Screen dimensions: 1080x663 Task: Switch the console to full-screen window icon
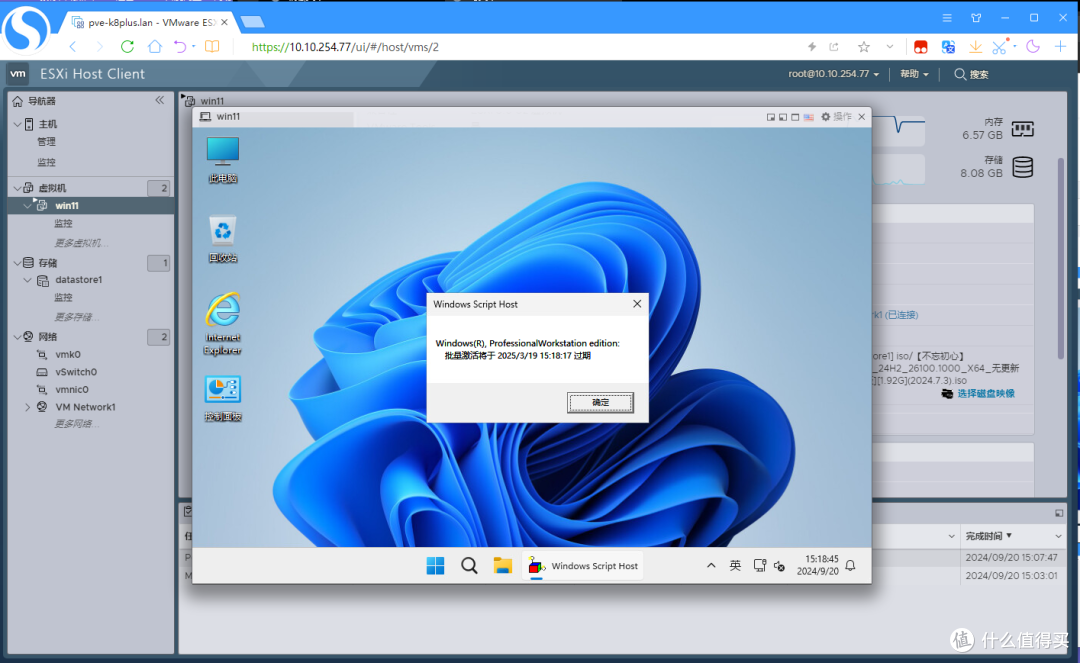click(x=795, y=117)
